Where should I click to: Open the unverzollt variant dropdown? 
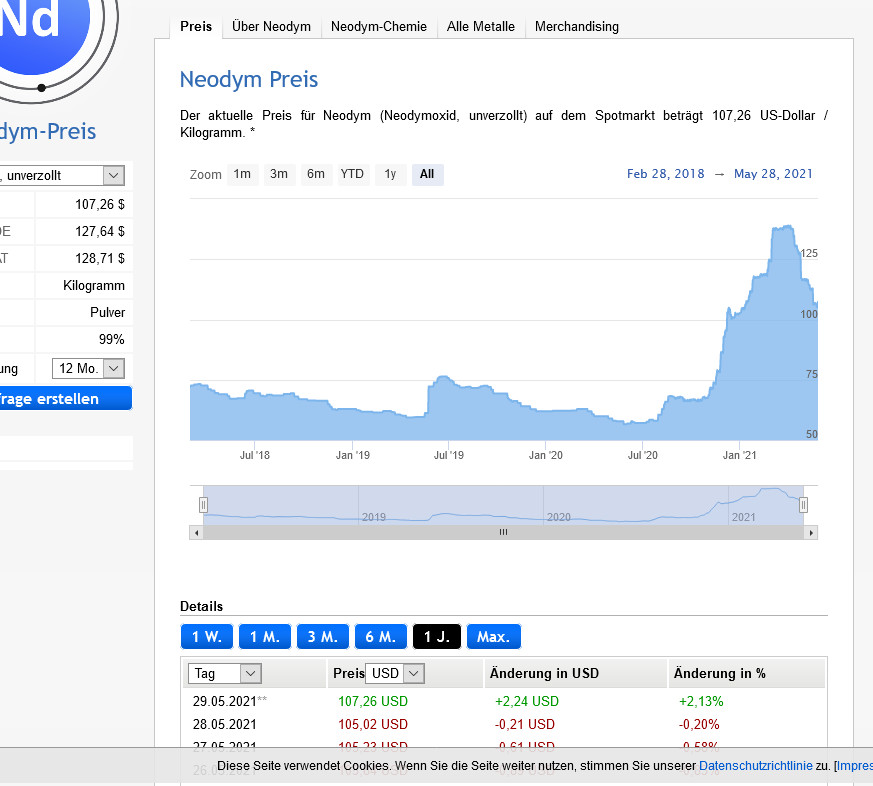tap(62, 175)
